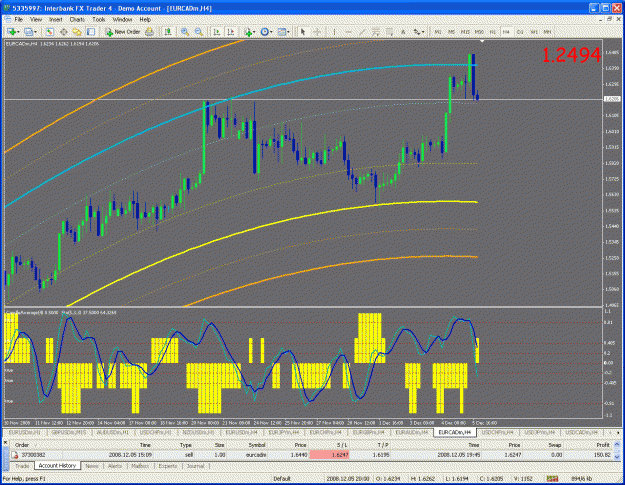The width and height of the screenshot is (625, 485).
Task: Open the Insert menu
Action: pos(56,19)
